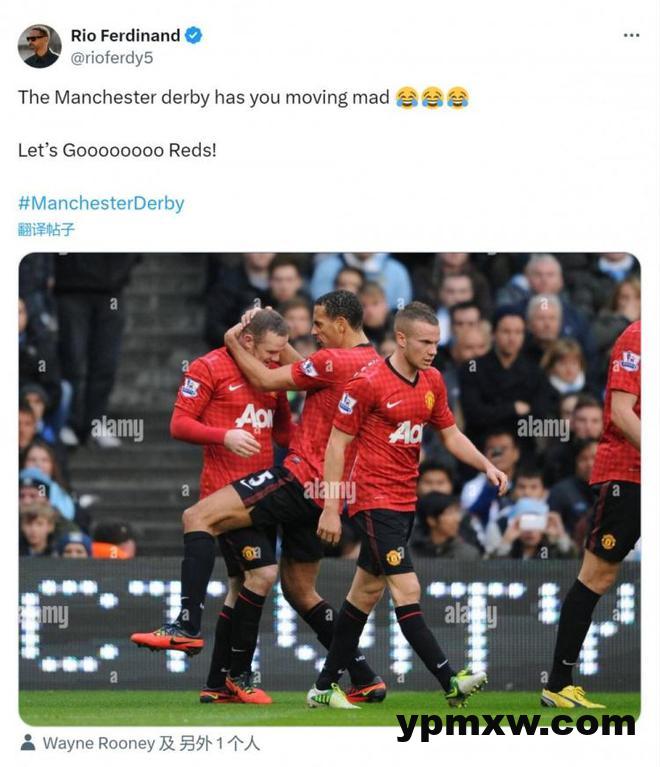
Task: Click the number 5 on player's shorts
Action: (x=263, y=479)
